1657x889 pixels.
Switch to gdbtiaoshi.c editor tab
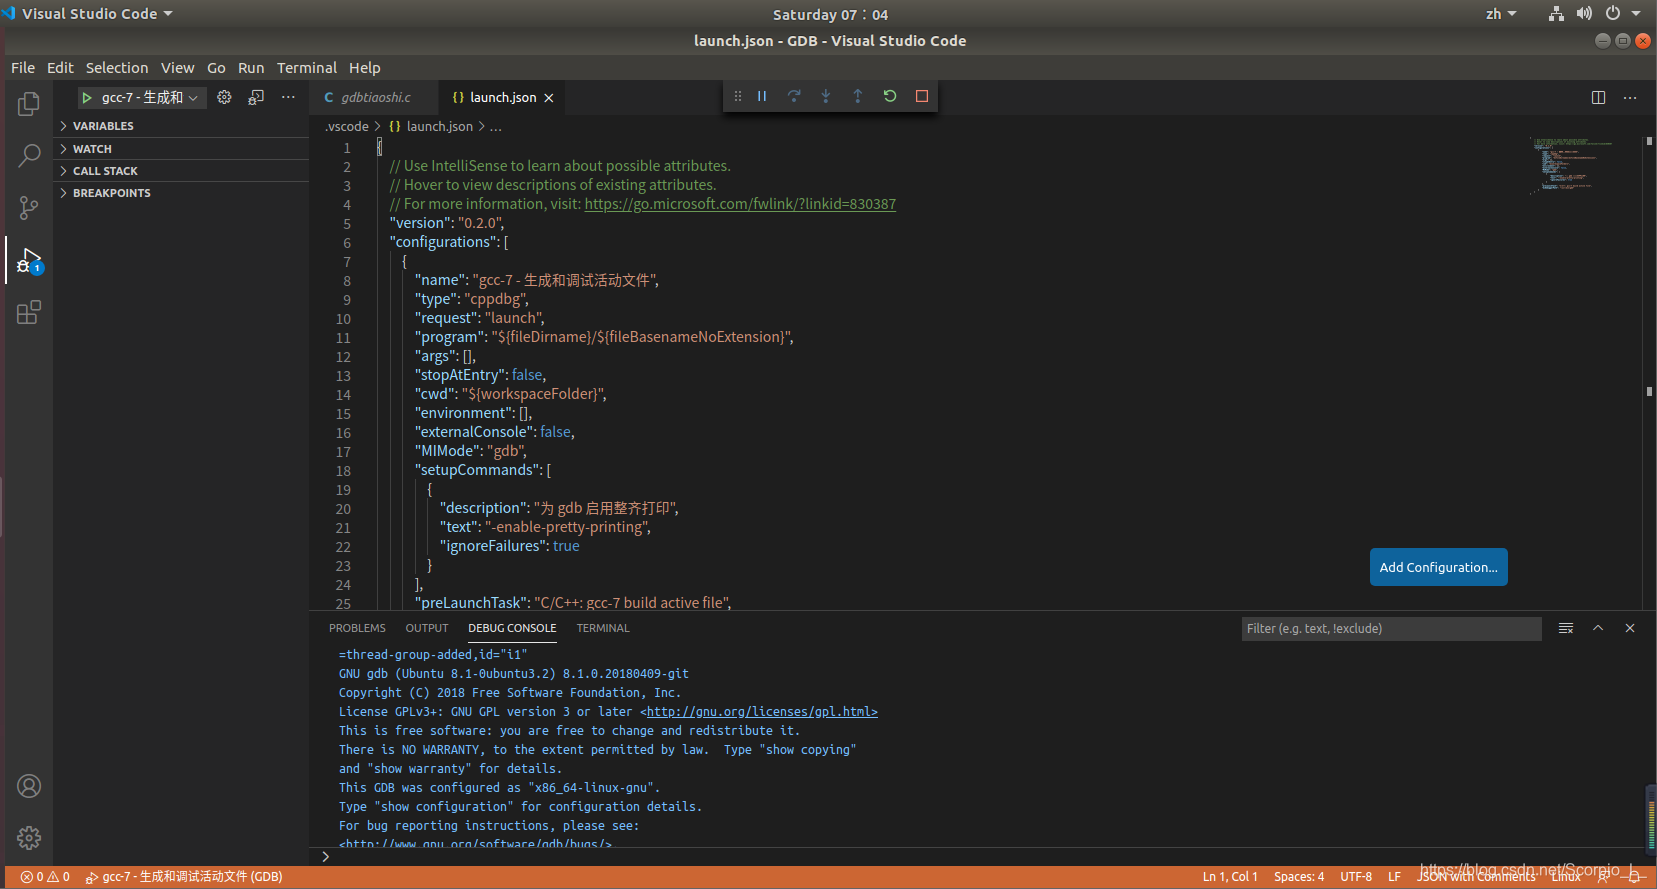click(374, 98)
